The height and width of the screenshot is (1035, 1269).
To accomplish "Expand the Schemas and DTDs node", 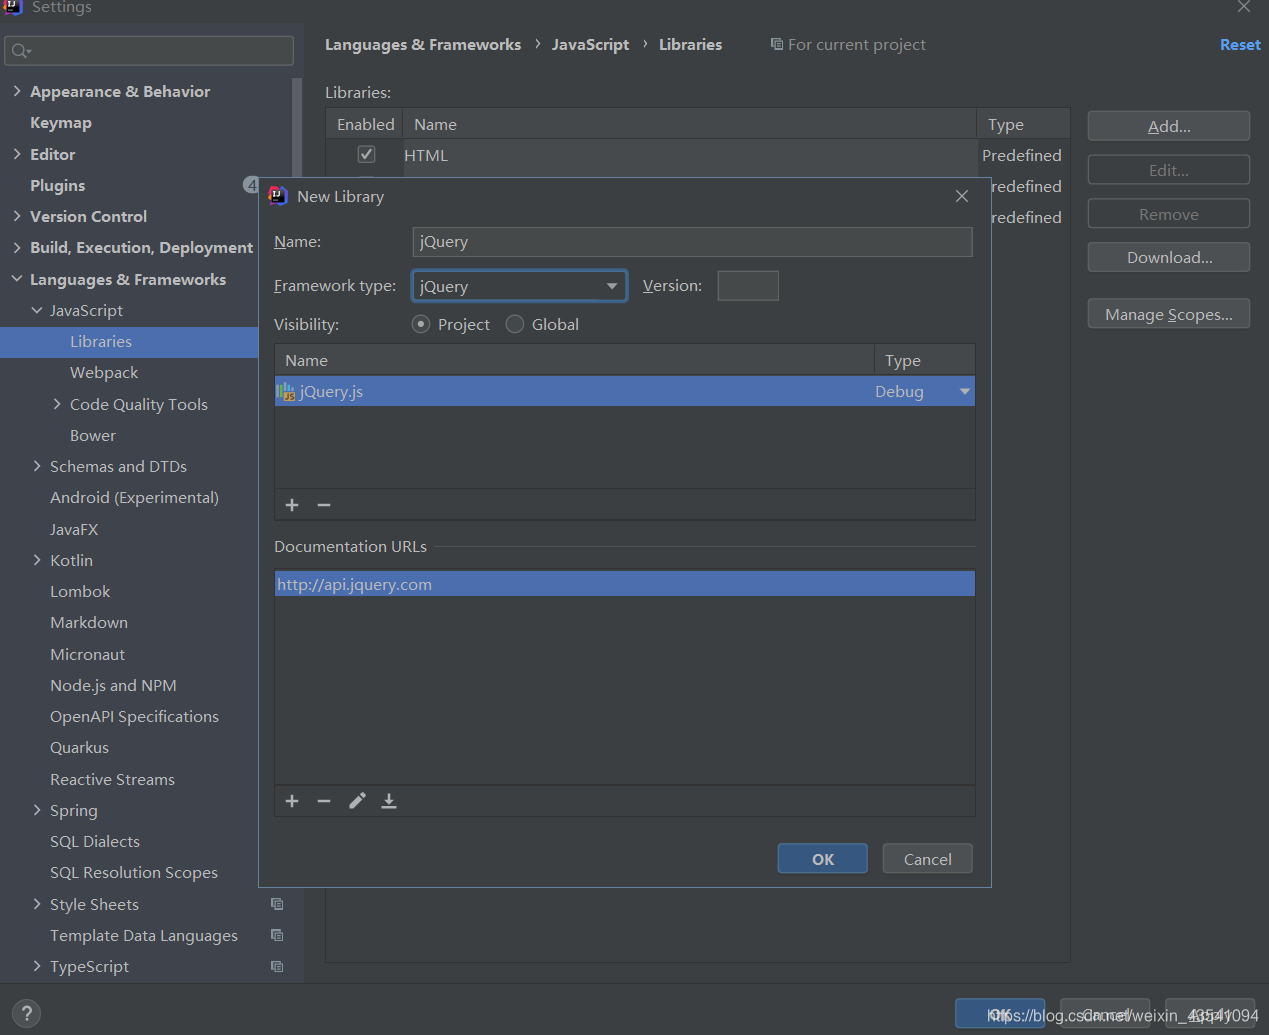I will pos(37,466).
